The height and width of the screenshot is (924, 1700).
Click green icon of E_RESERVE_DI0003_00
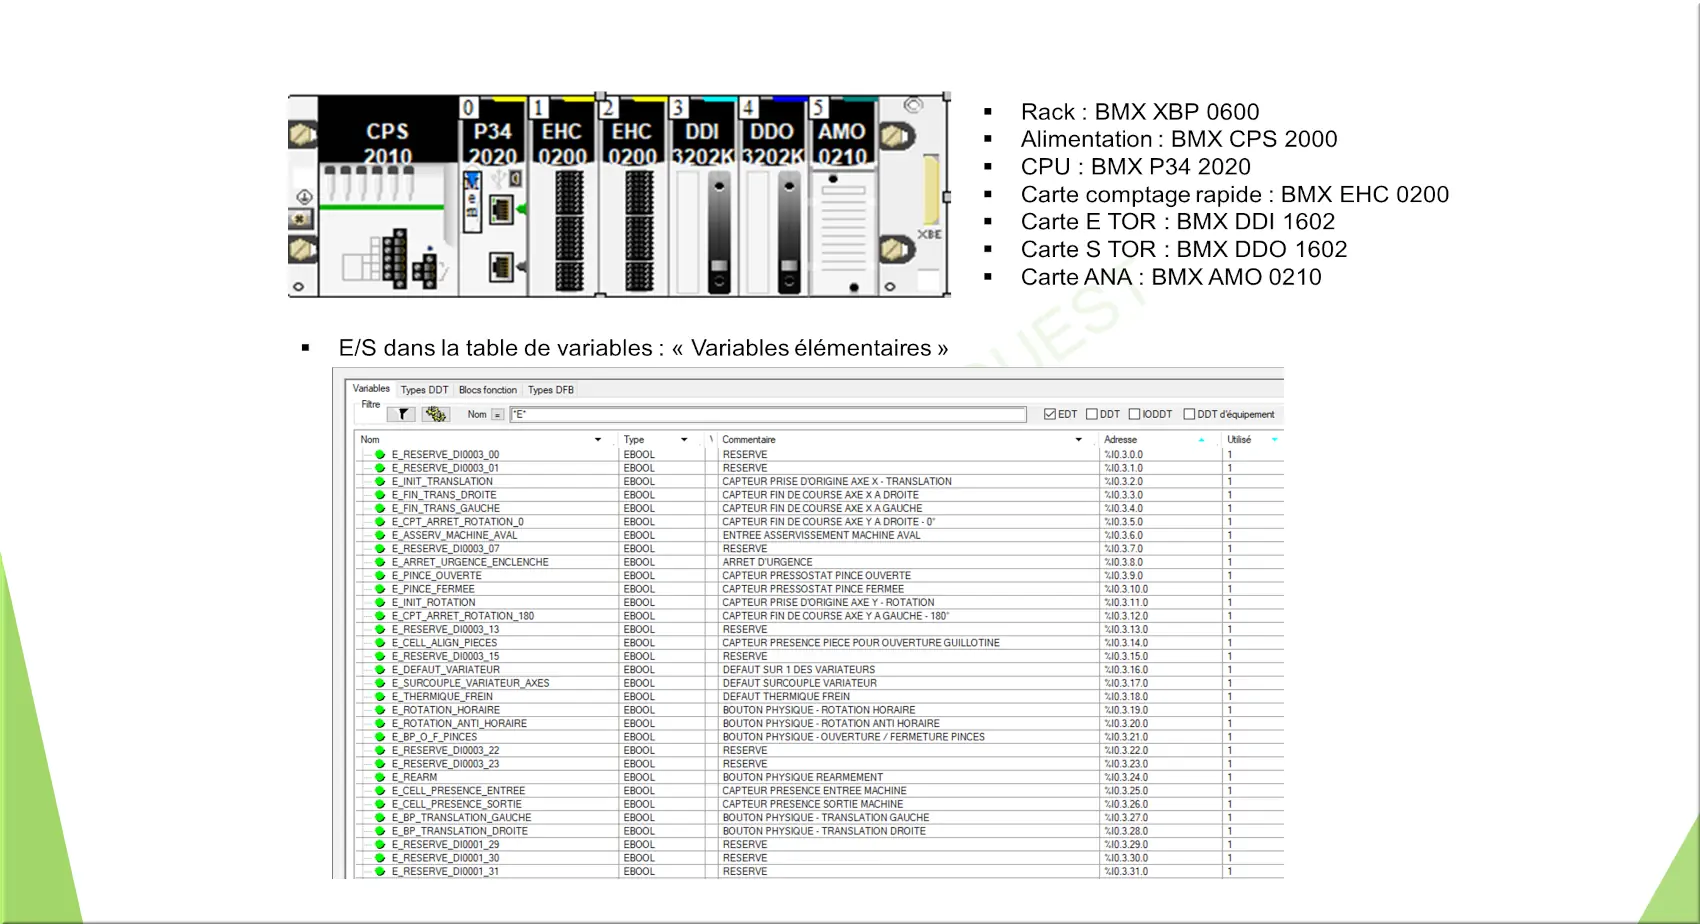380,455
